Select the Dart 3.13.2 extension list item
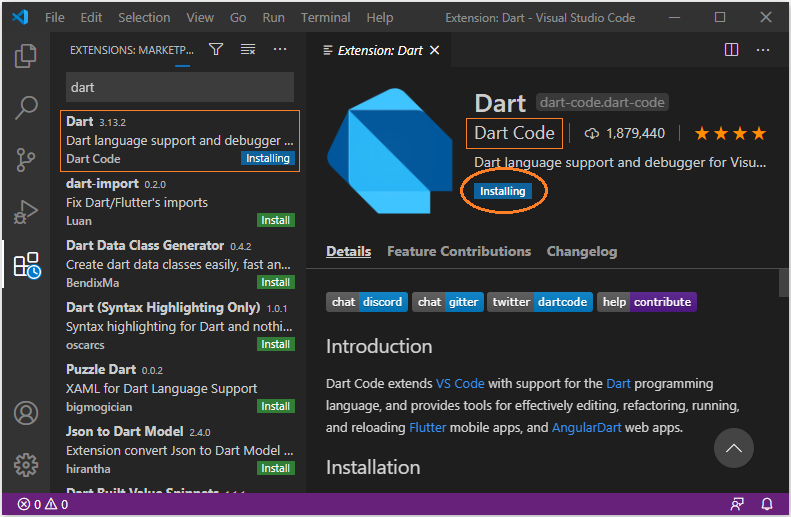791x517 pixels. pos(180,141)
